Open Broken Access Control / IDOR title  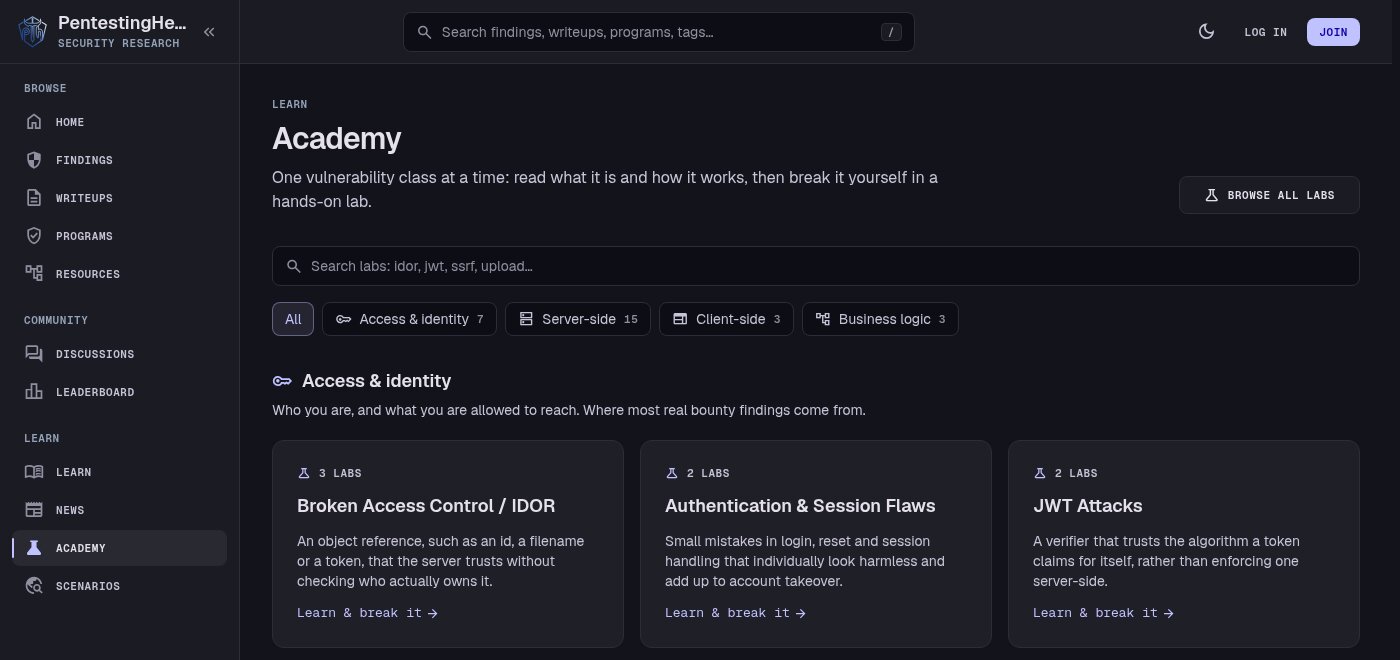point(426,506)
